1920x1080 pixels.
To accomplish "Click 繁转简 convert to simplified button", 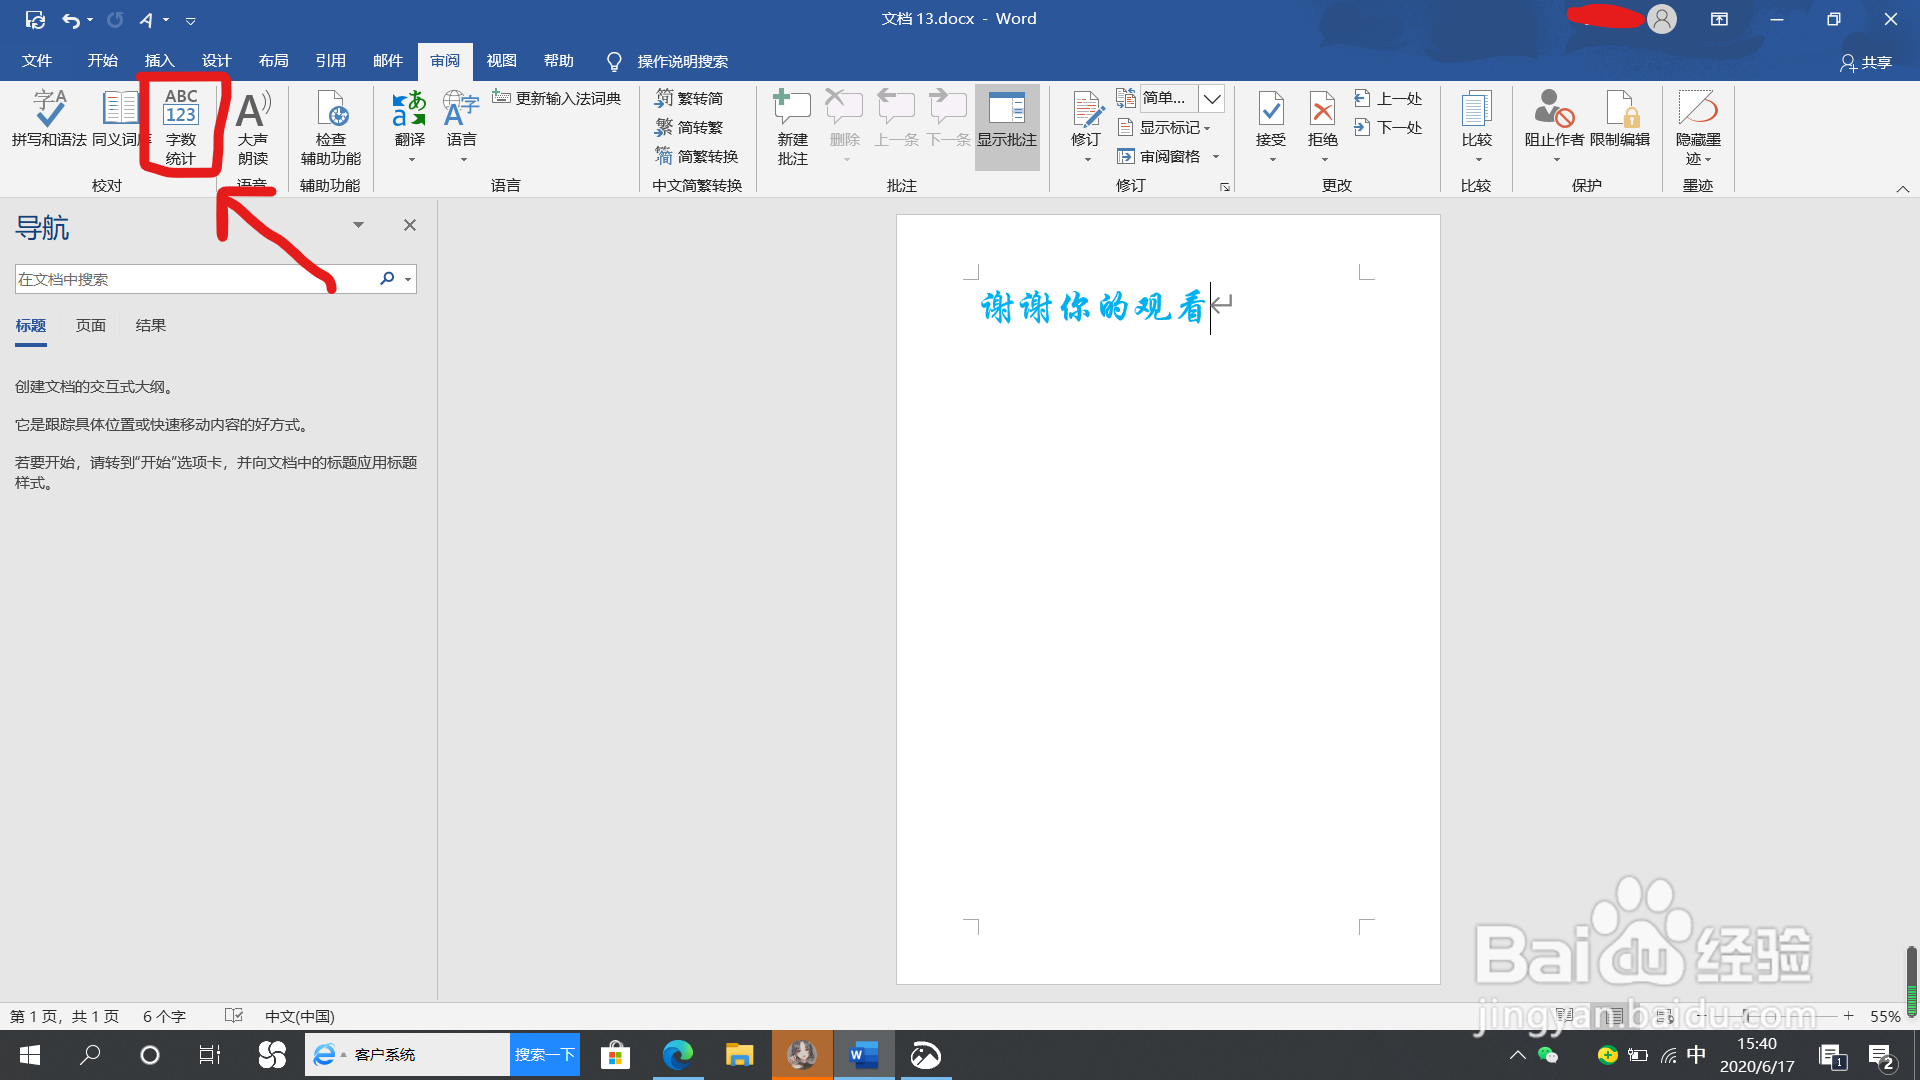I will pos(689,98).
